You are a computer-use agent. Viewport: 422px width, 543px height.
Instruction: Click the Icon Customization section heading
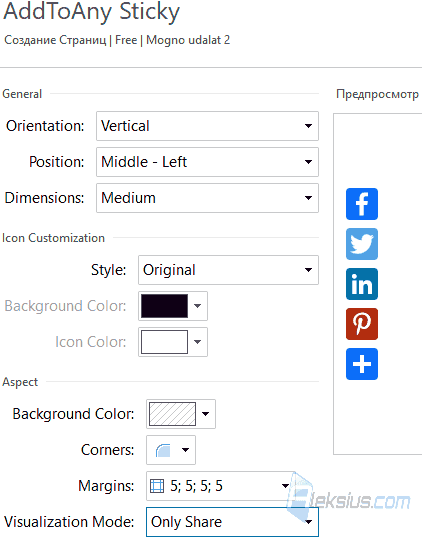point(53,238)
